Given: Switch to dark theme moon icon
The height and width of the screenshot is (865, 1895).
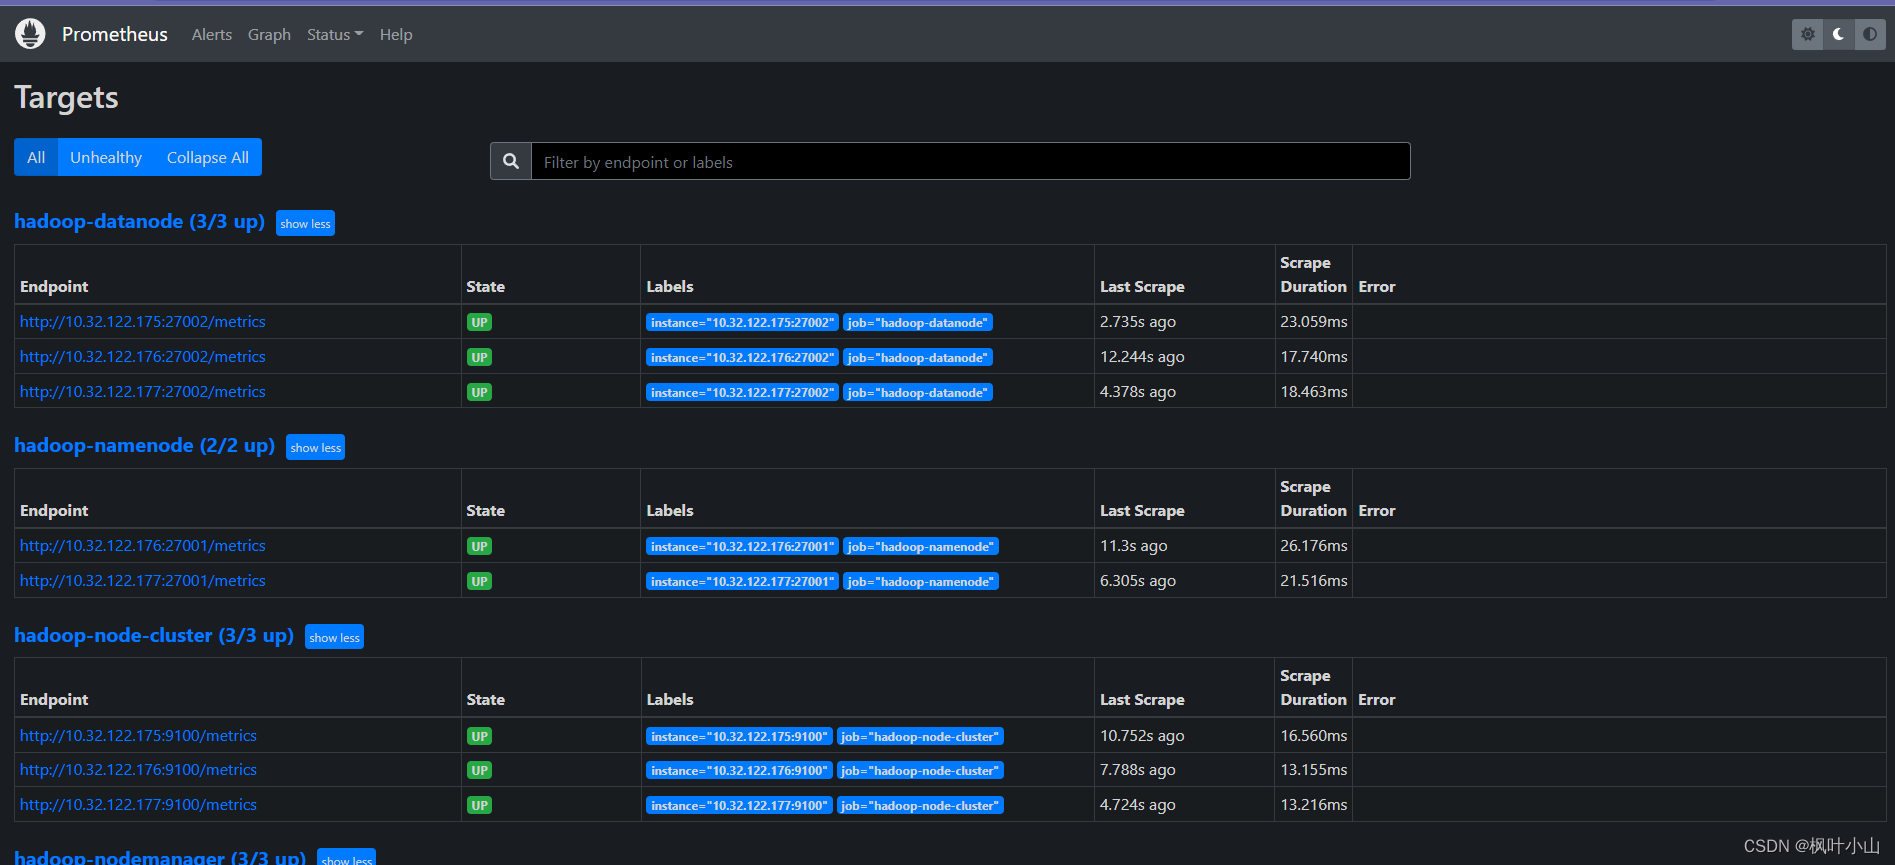Looking at the screenshot, I should point(1838,34).
